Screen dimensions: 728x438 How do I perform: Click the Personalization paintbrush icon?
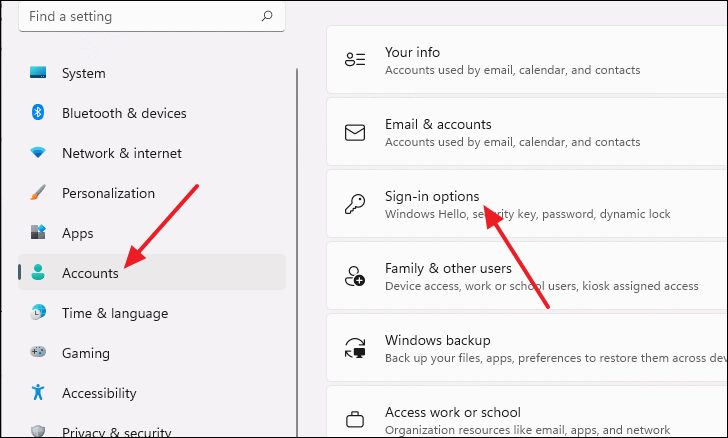click(38, 192)
